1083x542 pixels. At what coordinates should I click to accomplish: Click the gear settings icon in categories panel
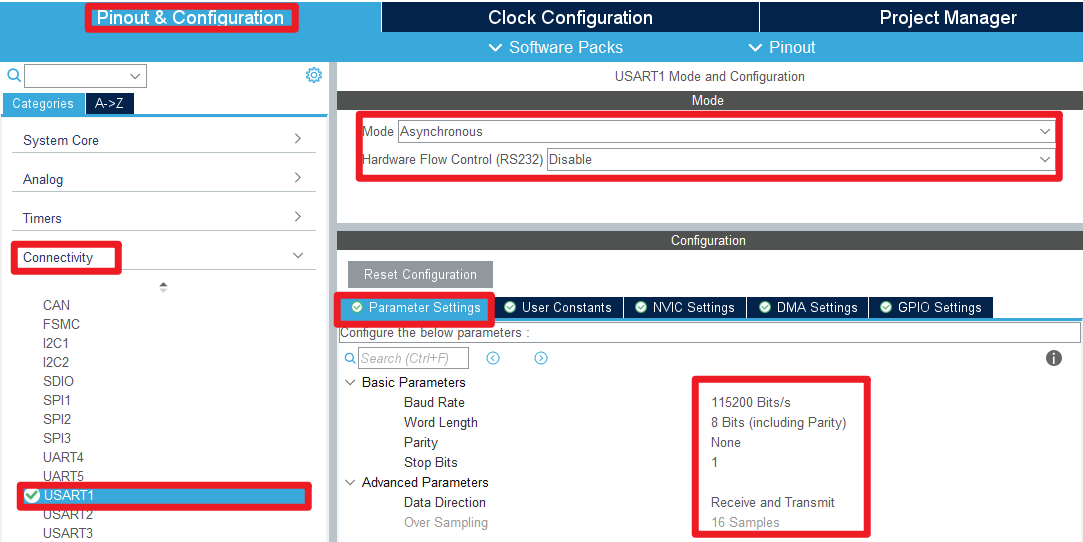[314, 75]
